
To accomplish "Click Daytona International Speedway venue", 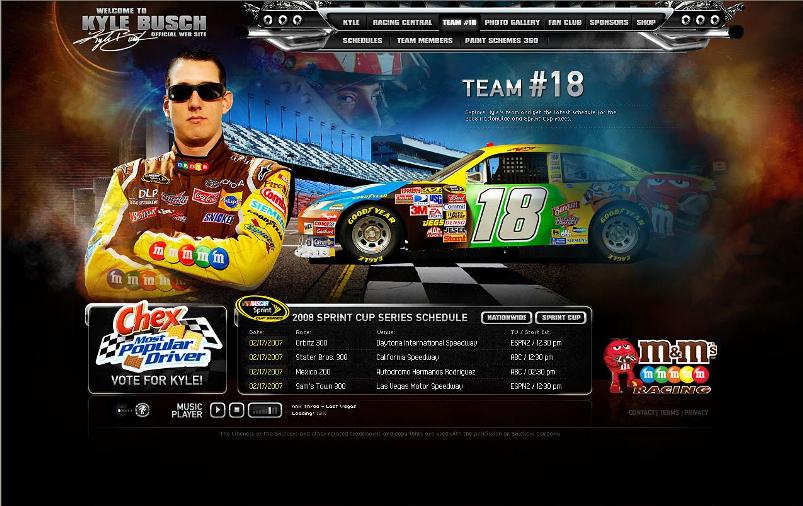I will coord(427,343).
